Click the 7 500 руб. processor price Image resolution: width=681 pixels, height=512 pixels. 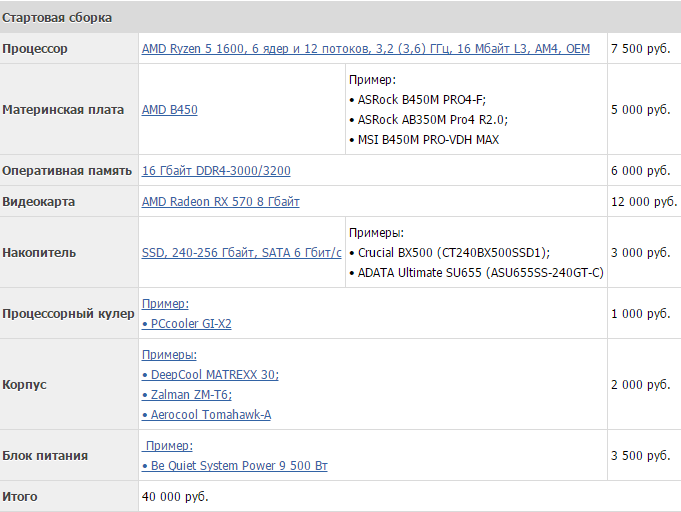[x=641, y=49]
